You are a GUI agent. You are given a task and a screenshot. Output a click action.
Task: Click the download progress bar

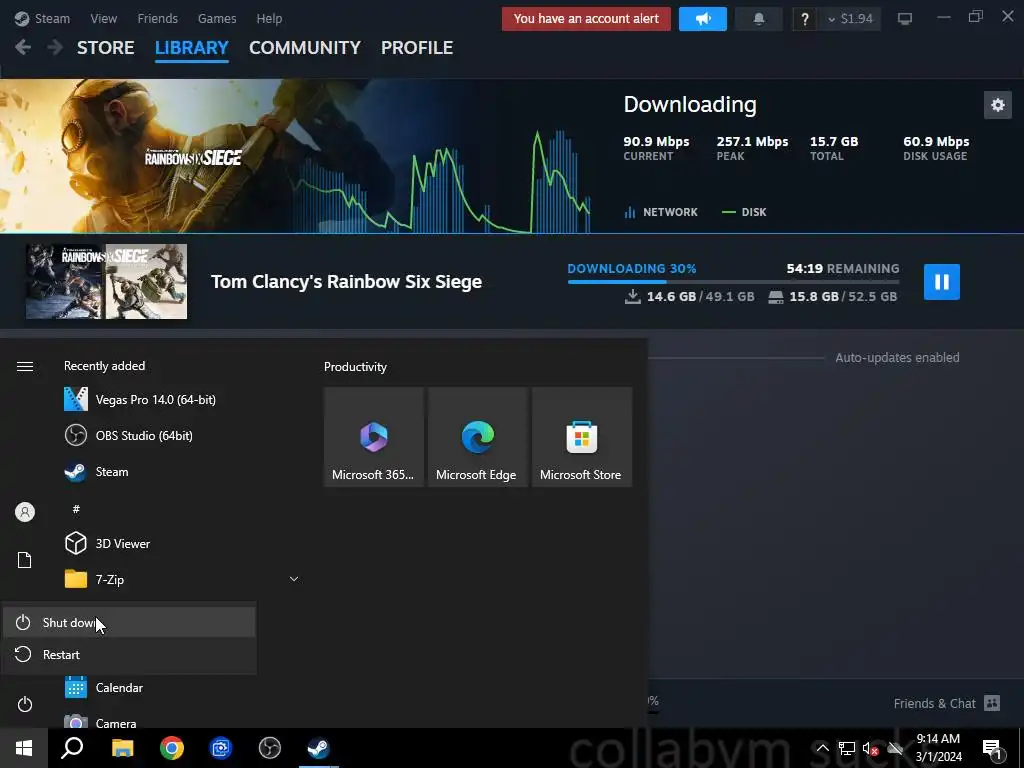pyautogui.click(x=733, y=281)
